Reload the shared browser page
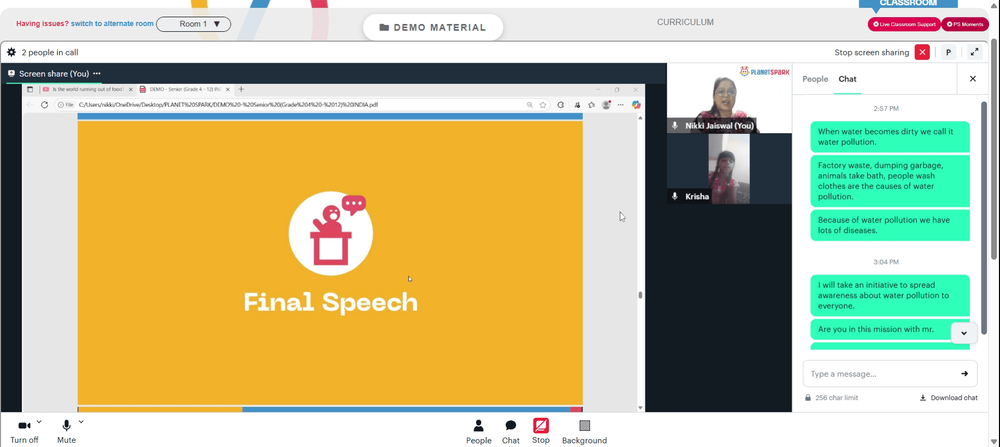This screenshot has width=1000, height=447. (x=45, y=105)
